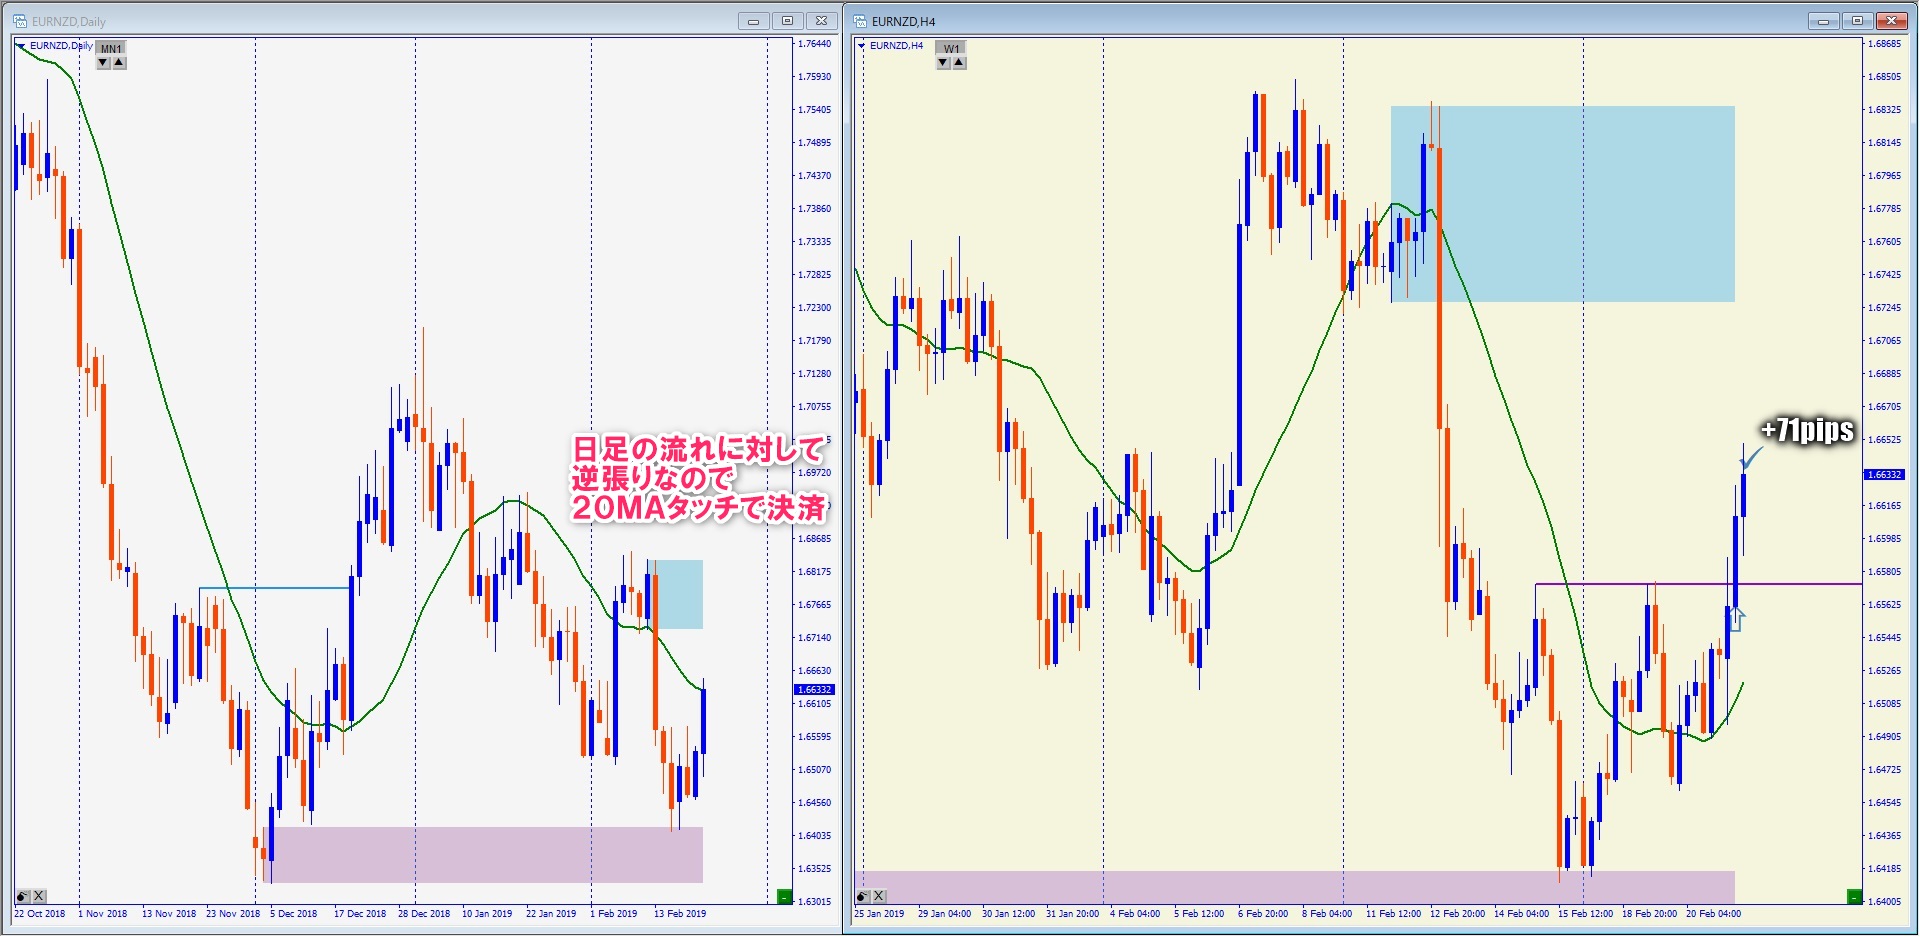The height and width of the screenshot is (937, 1920).
Task: Click the 1.66332 current price tag in H4 chart
Action: click(x=1884, y=474)
